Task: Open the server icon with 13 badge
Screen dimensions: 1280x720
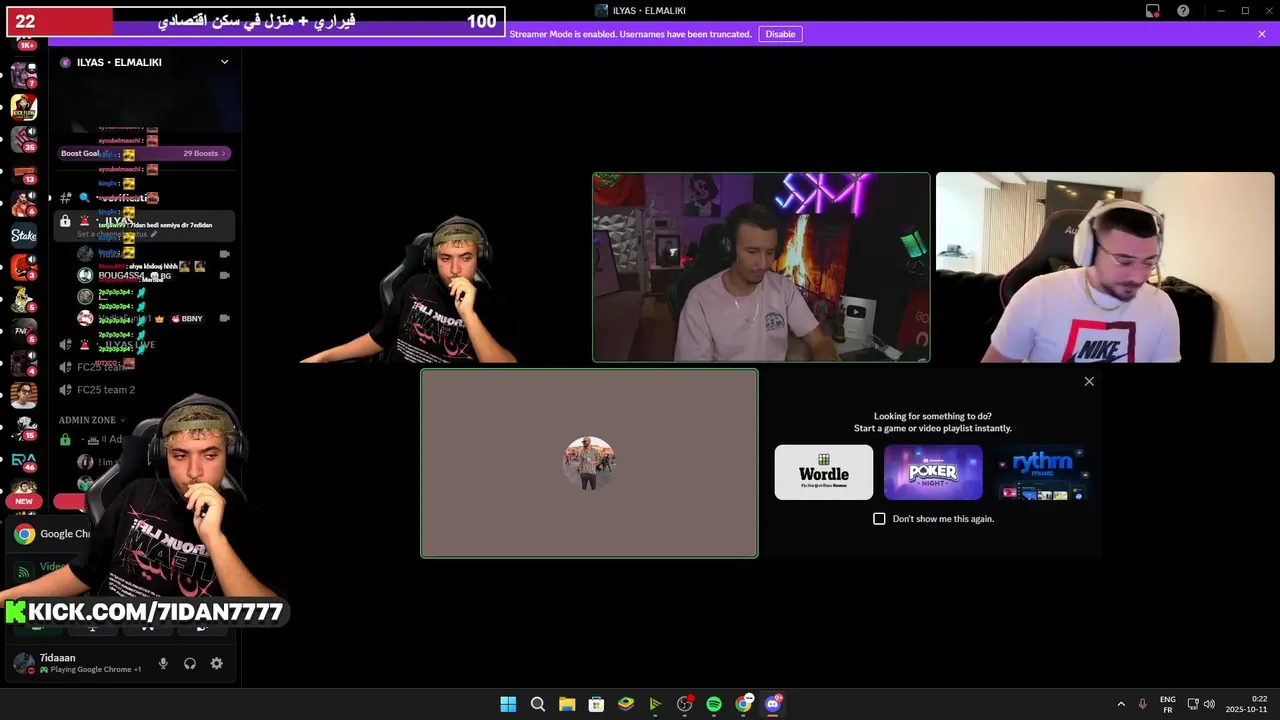Action: (24, 172)
